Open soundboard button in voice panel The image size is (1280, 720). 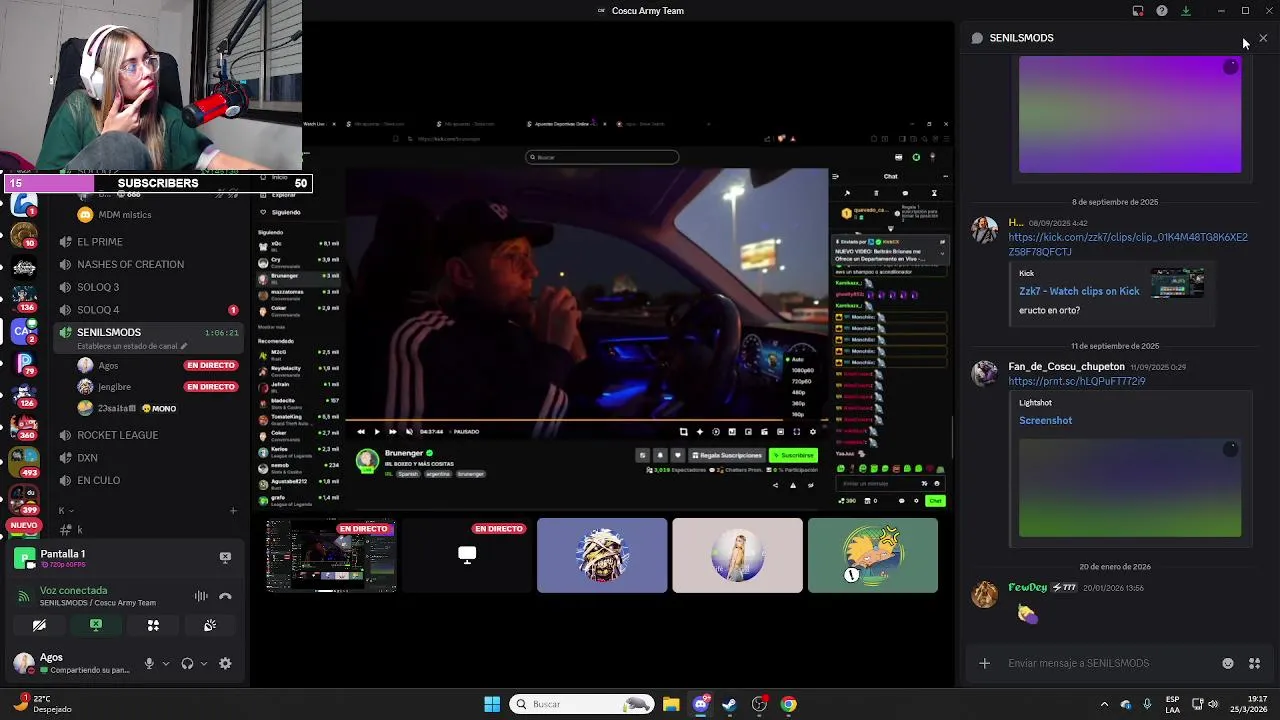(210, 625)
